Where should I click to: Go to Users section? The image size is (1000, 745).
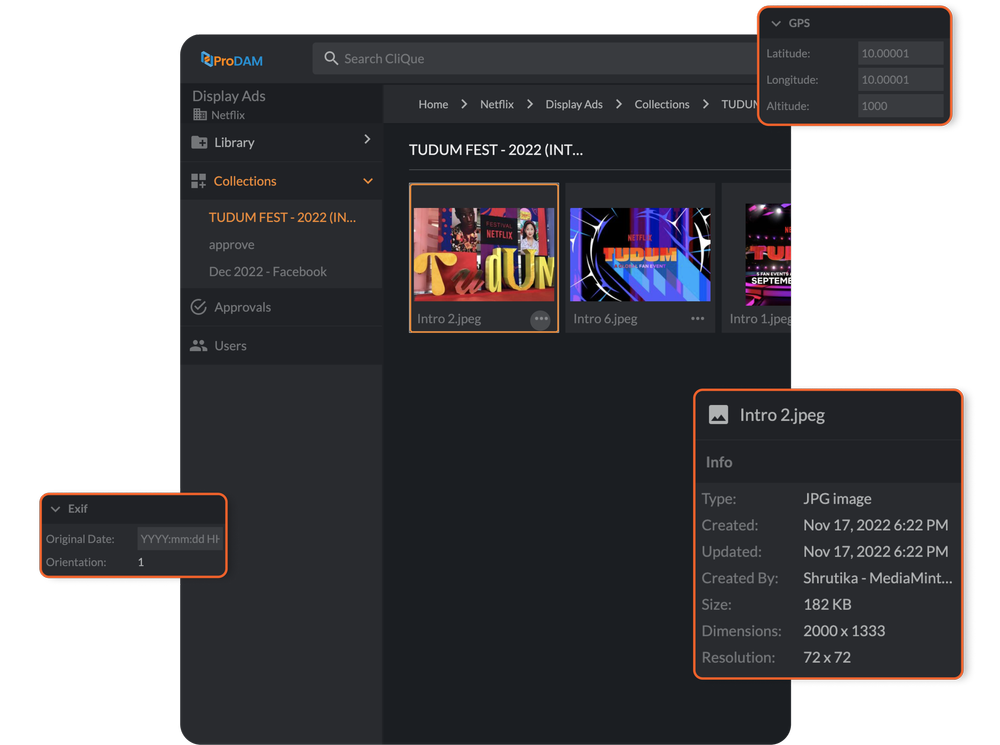click(230, 346)
